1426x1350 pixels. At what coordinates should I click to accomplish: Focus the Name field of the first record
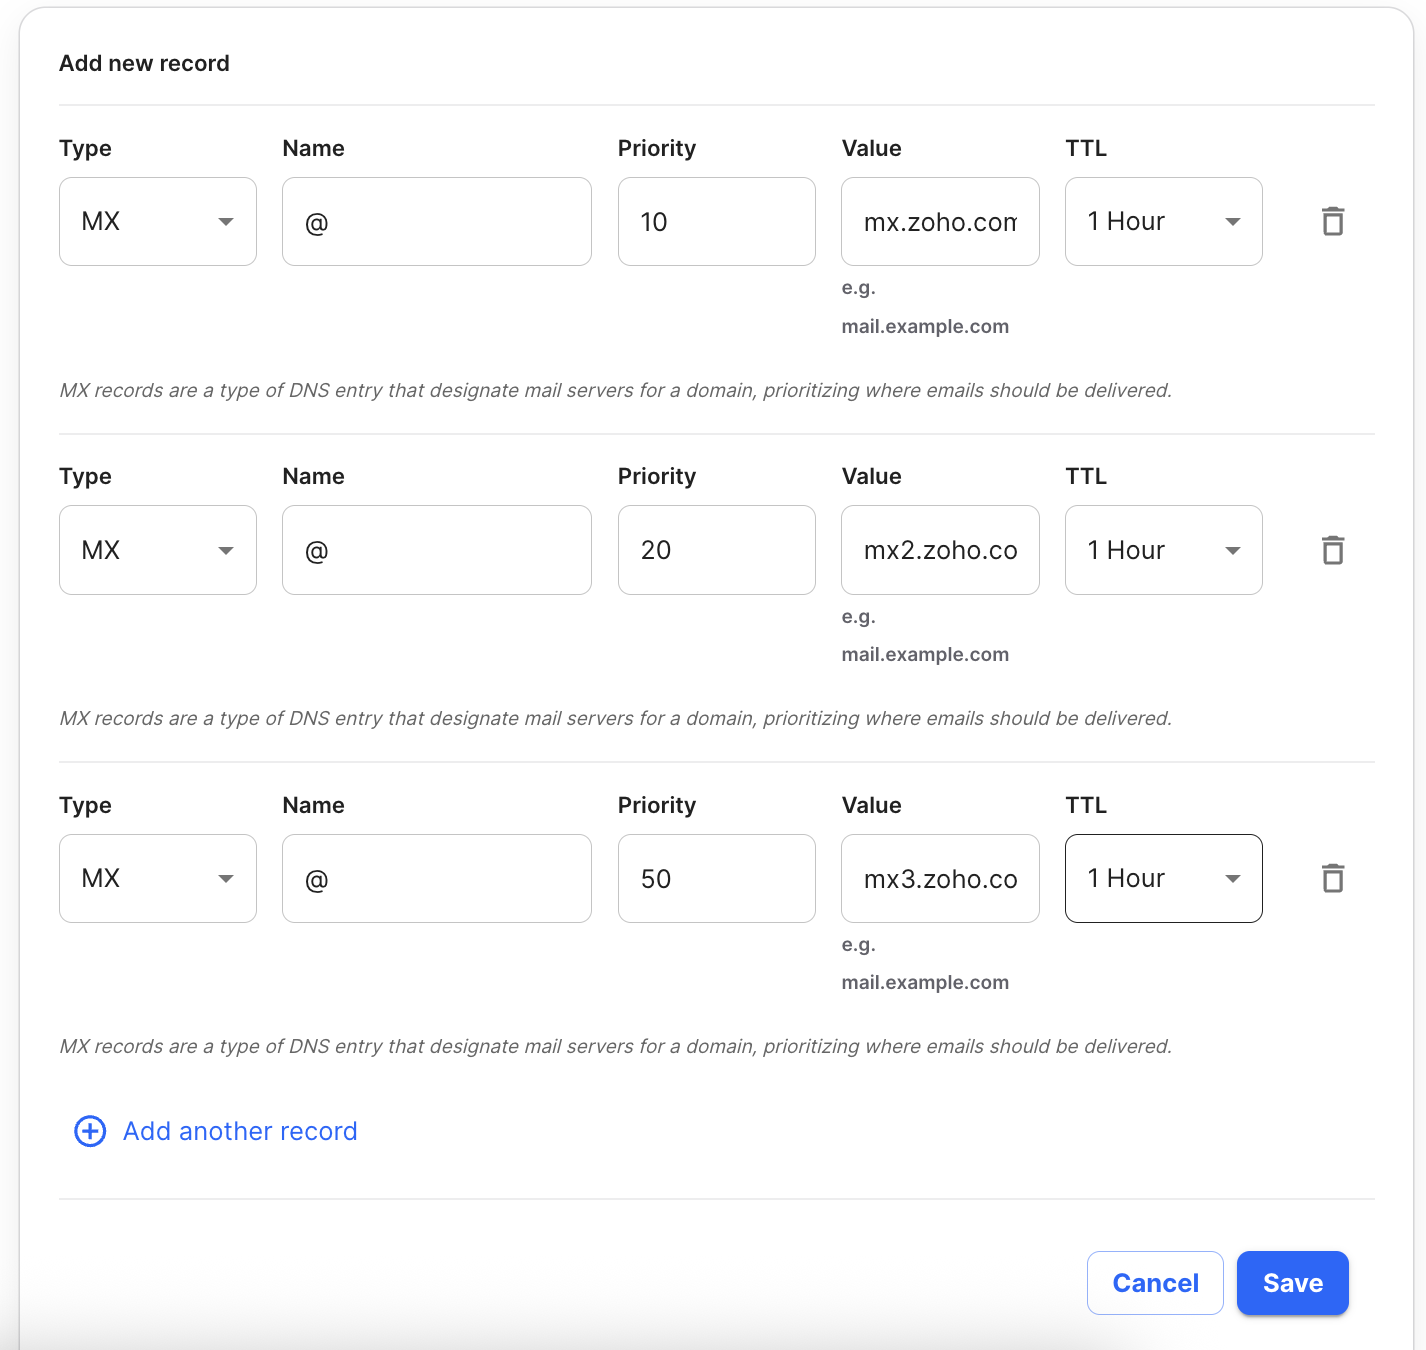(x=437, y=222)
